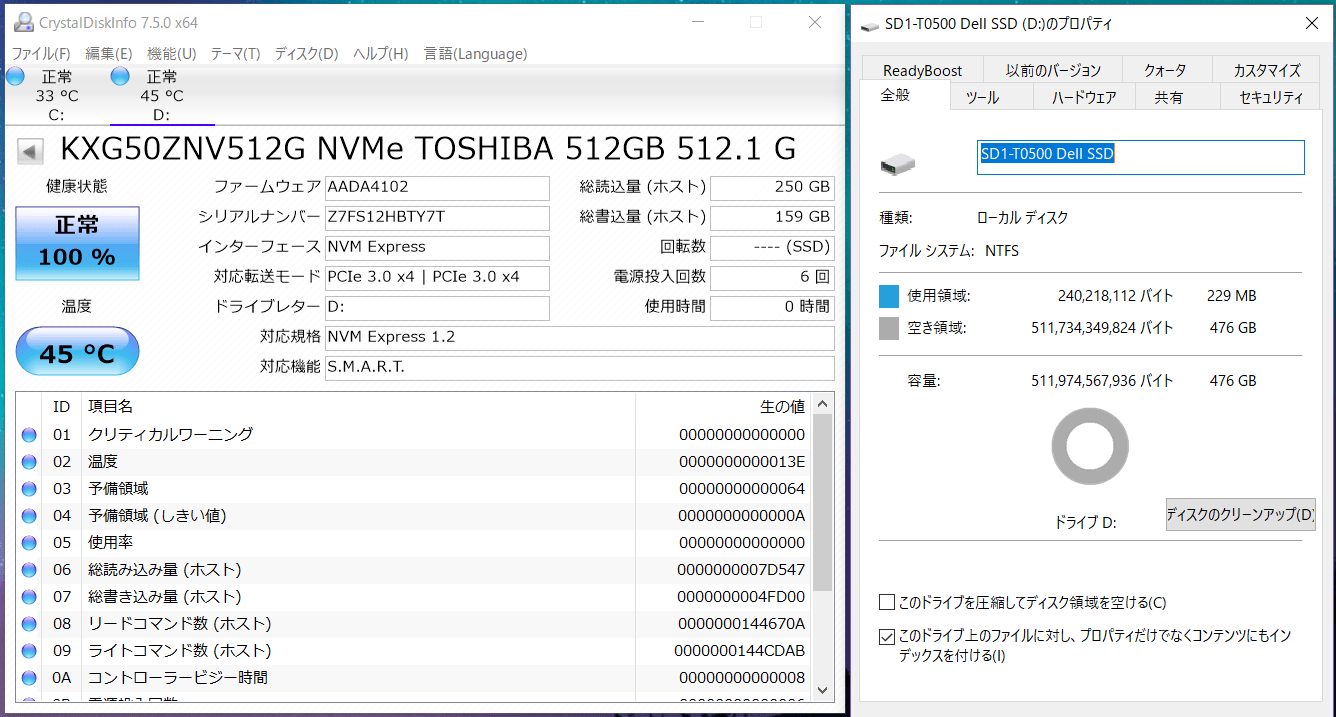
Task: Switch to the セキュリティ tab
Action: (1271, 97)
